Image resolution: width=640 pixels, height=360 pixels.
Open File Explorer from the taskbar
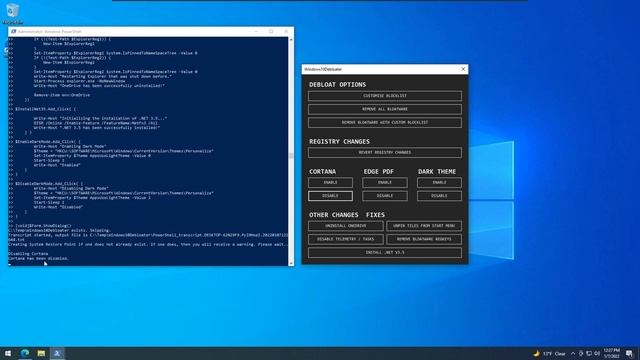point(41,353)
